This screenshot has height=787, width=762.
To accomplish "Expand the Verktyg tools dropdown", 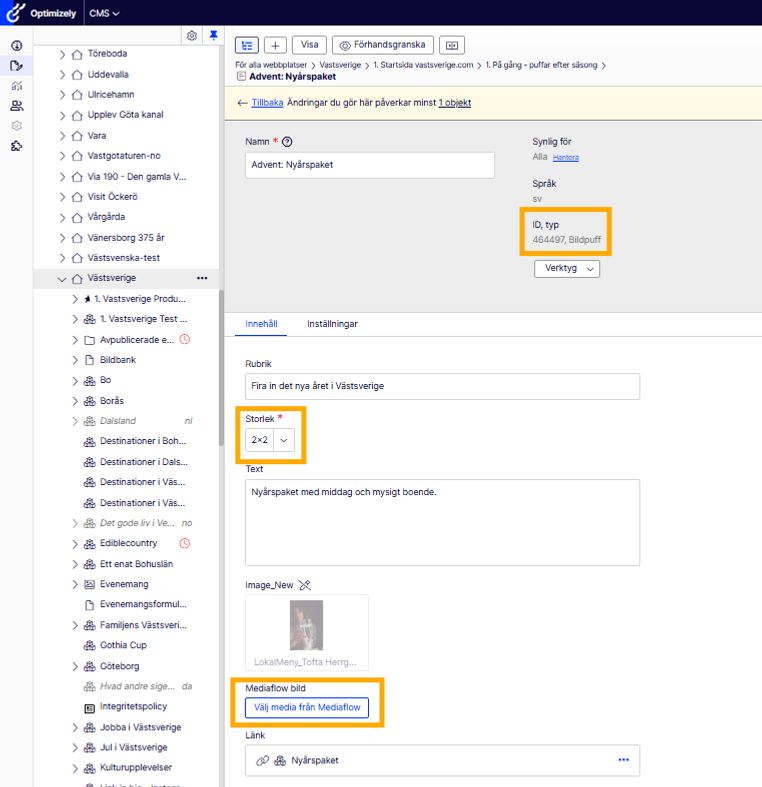I will (567, 269).
